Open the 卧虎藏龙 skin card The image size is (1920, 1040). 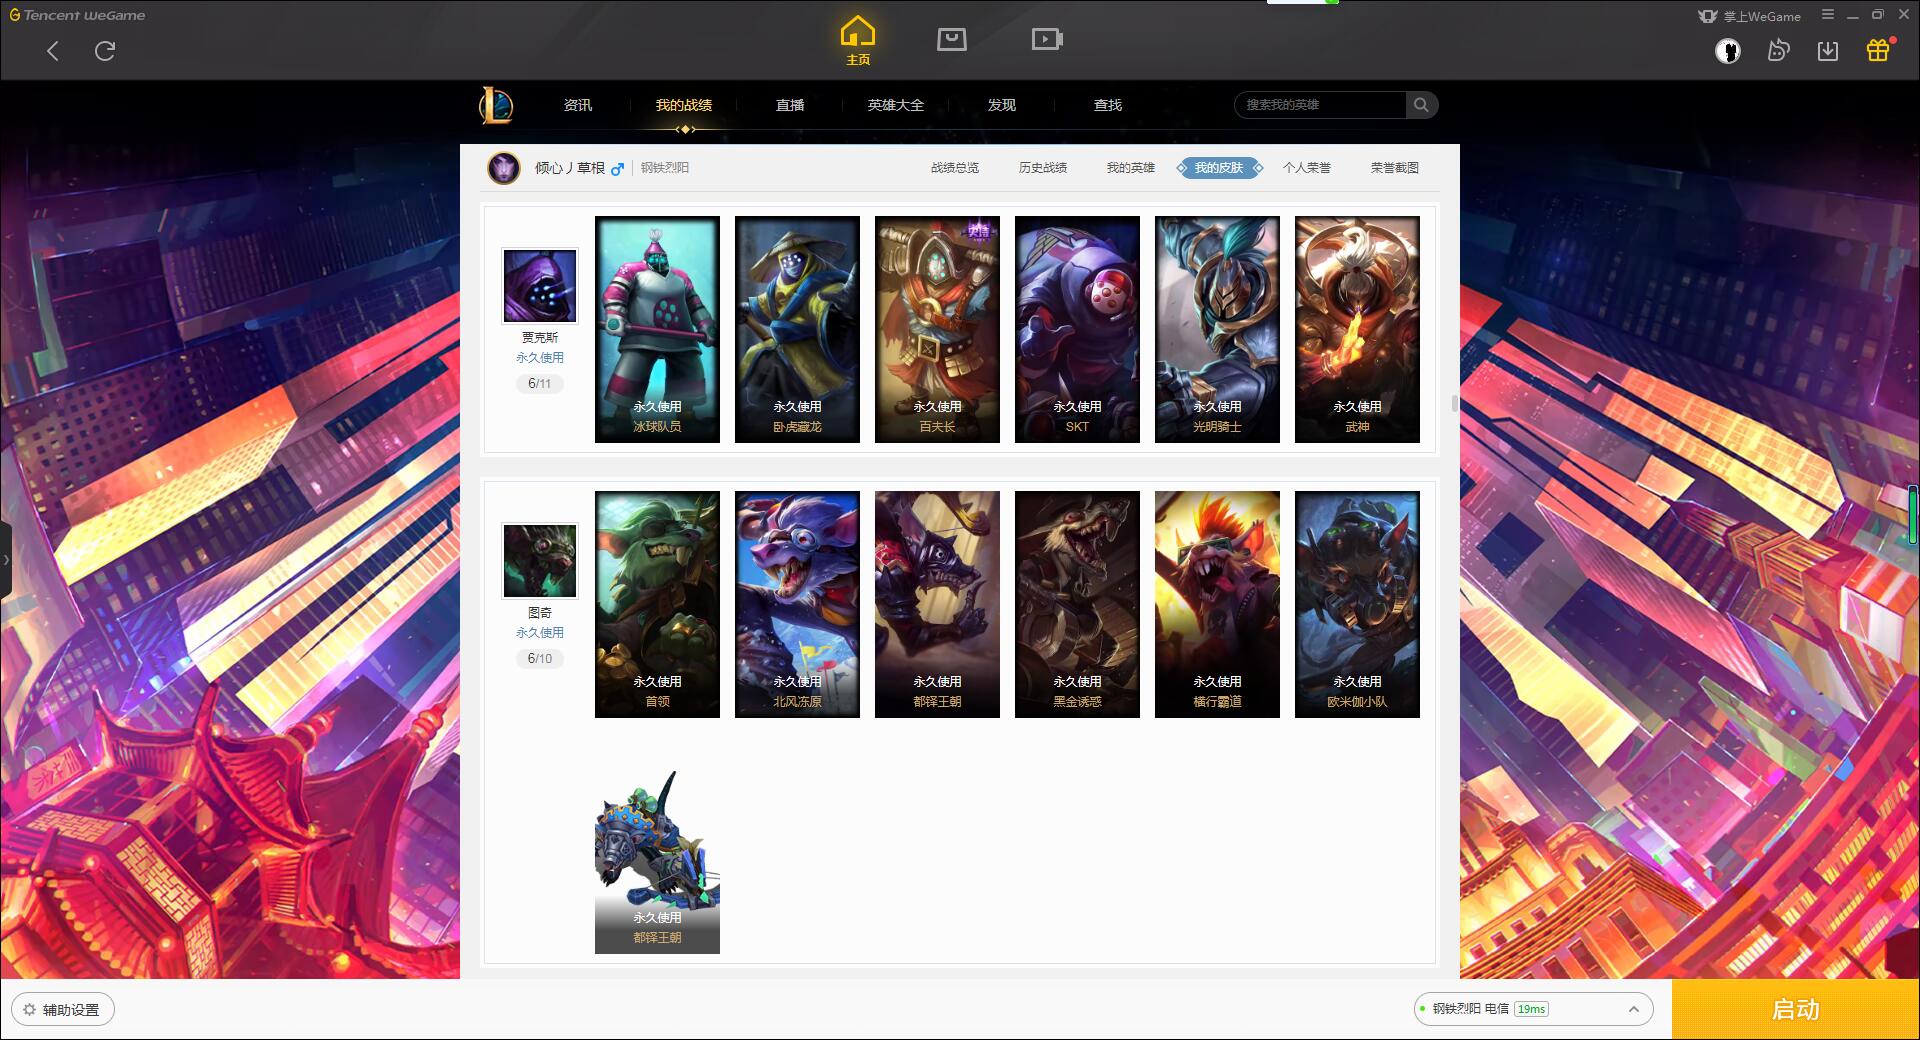pyautogui.click(x=797, y=330)
